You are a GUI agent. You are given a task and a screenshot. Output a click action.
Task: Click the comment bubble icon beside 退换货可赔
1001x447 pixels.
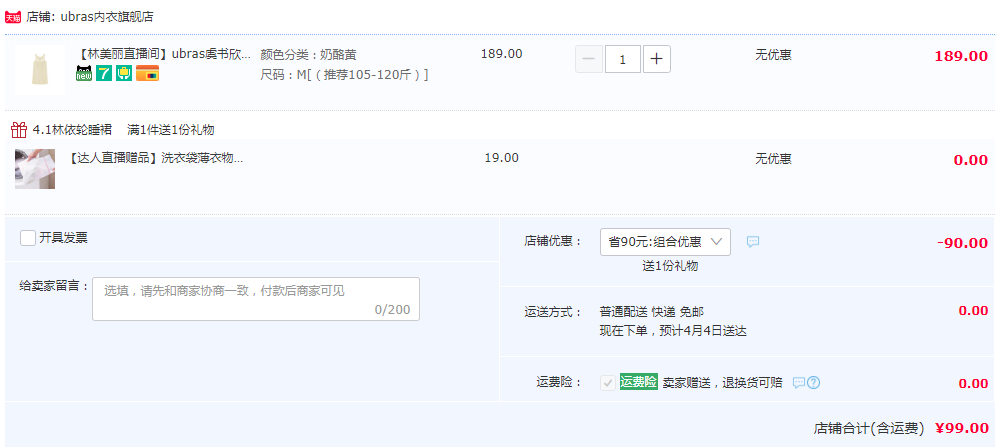[x=799, y=383]
